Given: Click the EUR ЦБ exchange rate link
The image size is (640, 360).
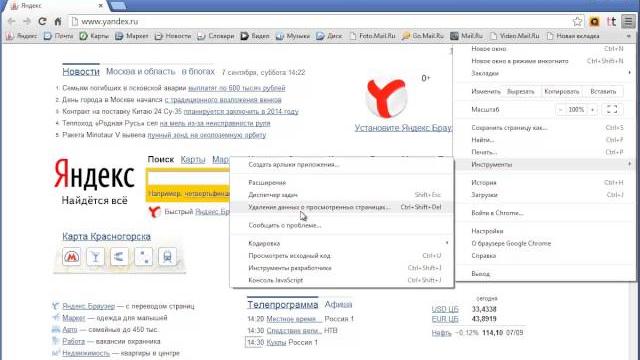Looking at the screenshot, I should 445,319.
